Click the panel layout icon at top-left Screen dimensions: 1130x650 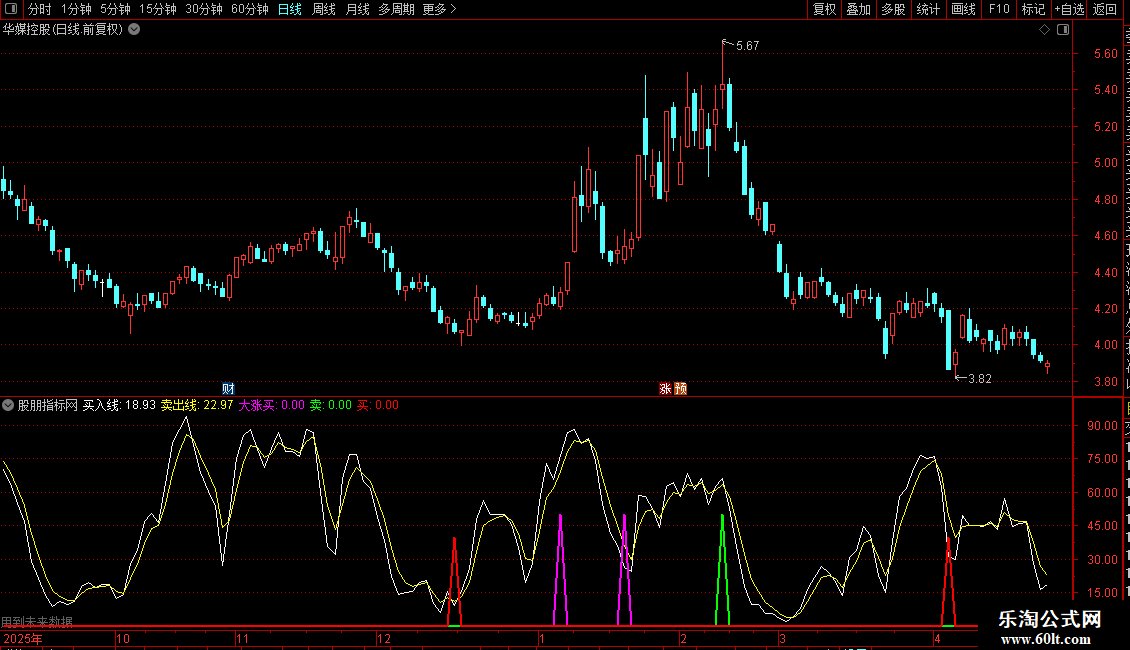[x=11, y=9]
